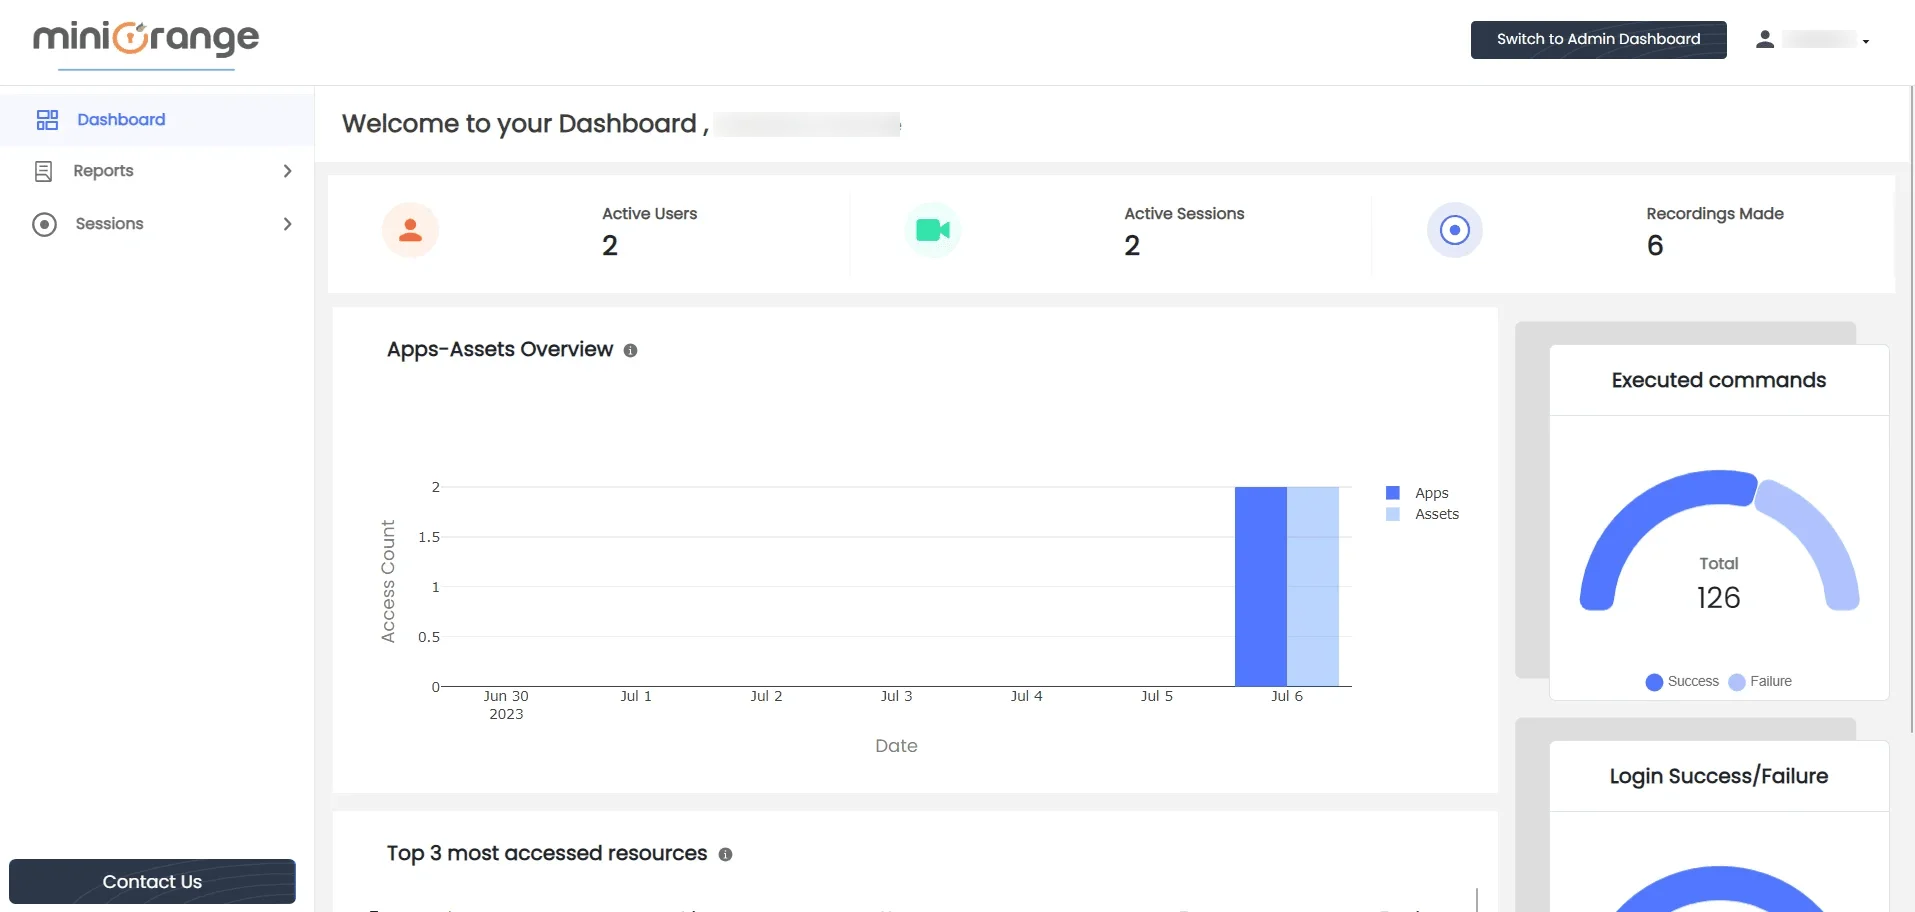Click the light blue Assets bar for Jul 6
The height and width of the screenshot is (912, 1915).
pos(1312,586)
